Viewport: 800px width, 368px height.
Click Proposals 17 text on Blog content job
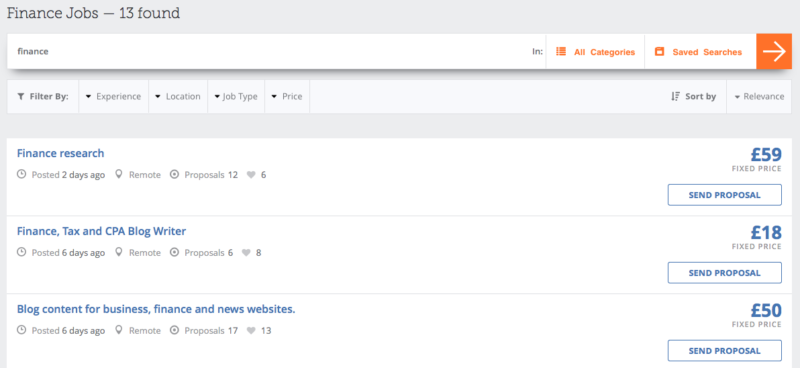(x=211, y=331)
